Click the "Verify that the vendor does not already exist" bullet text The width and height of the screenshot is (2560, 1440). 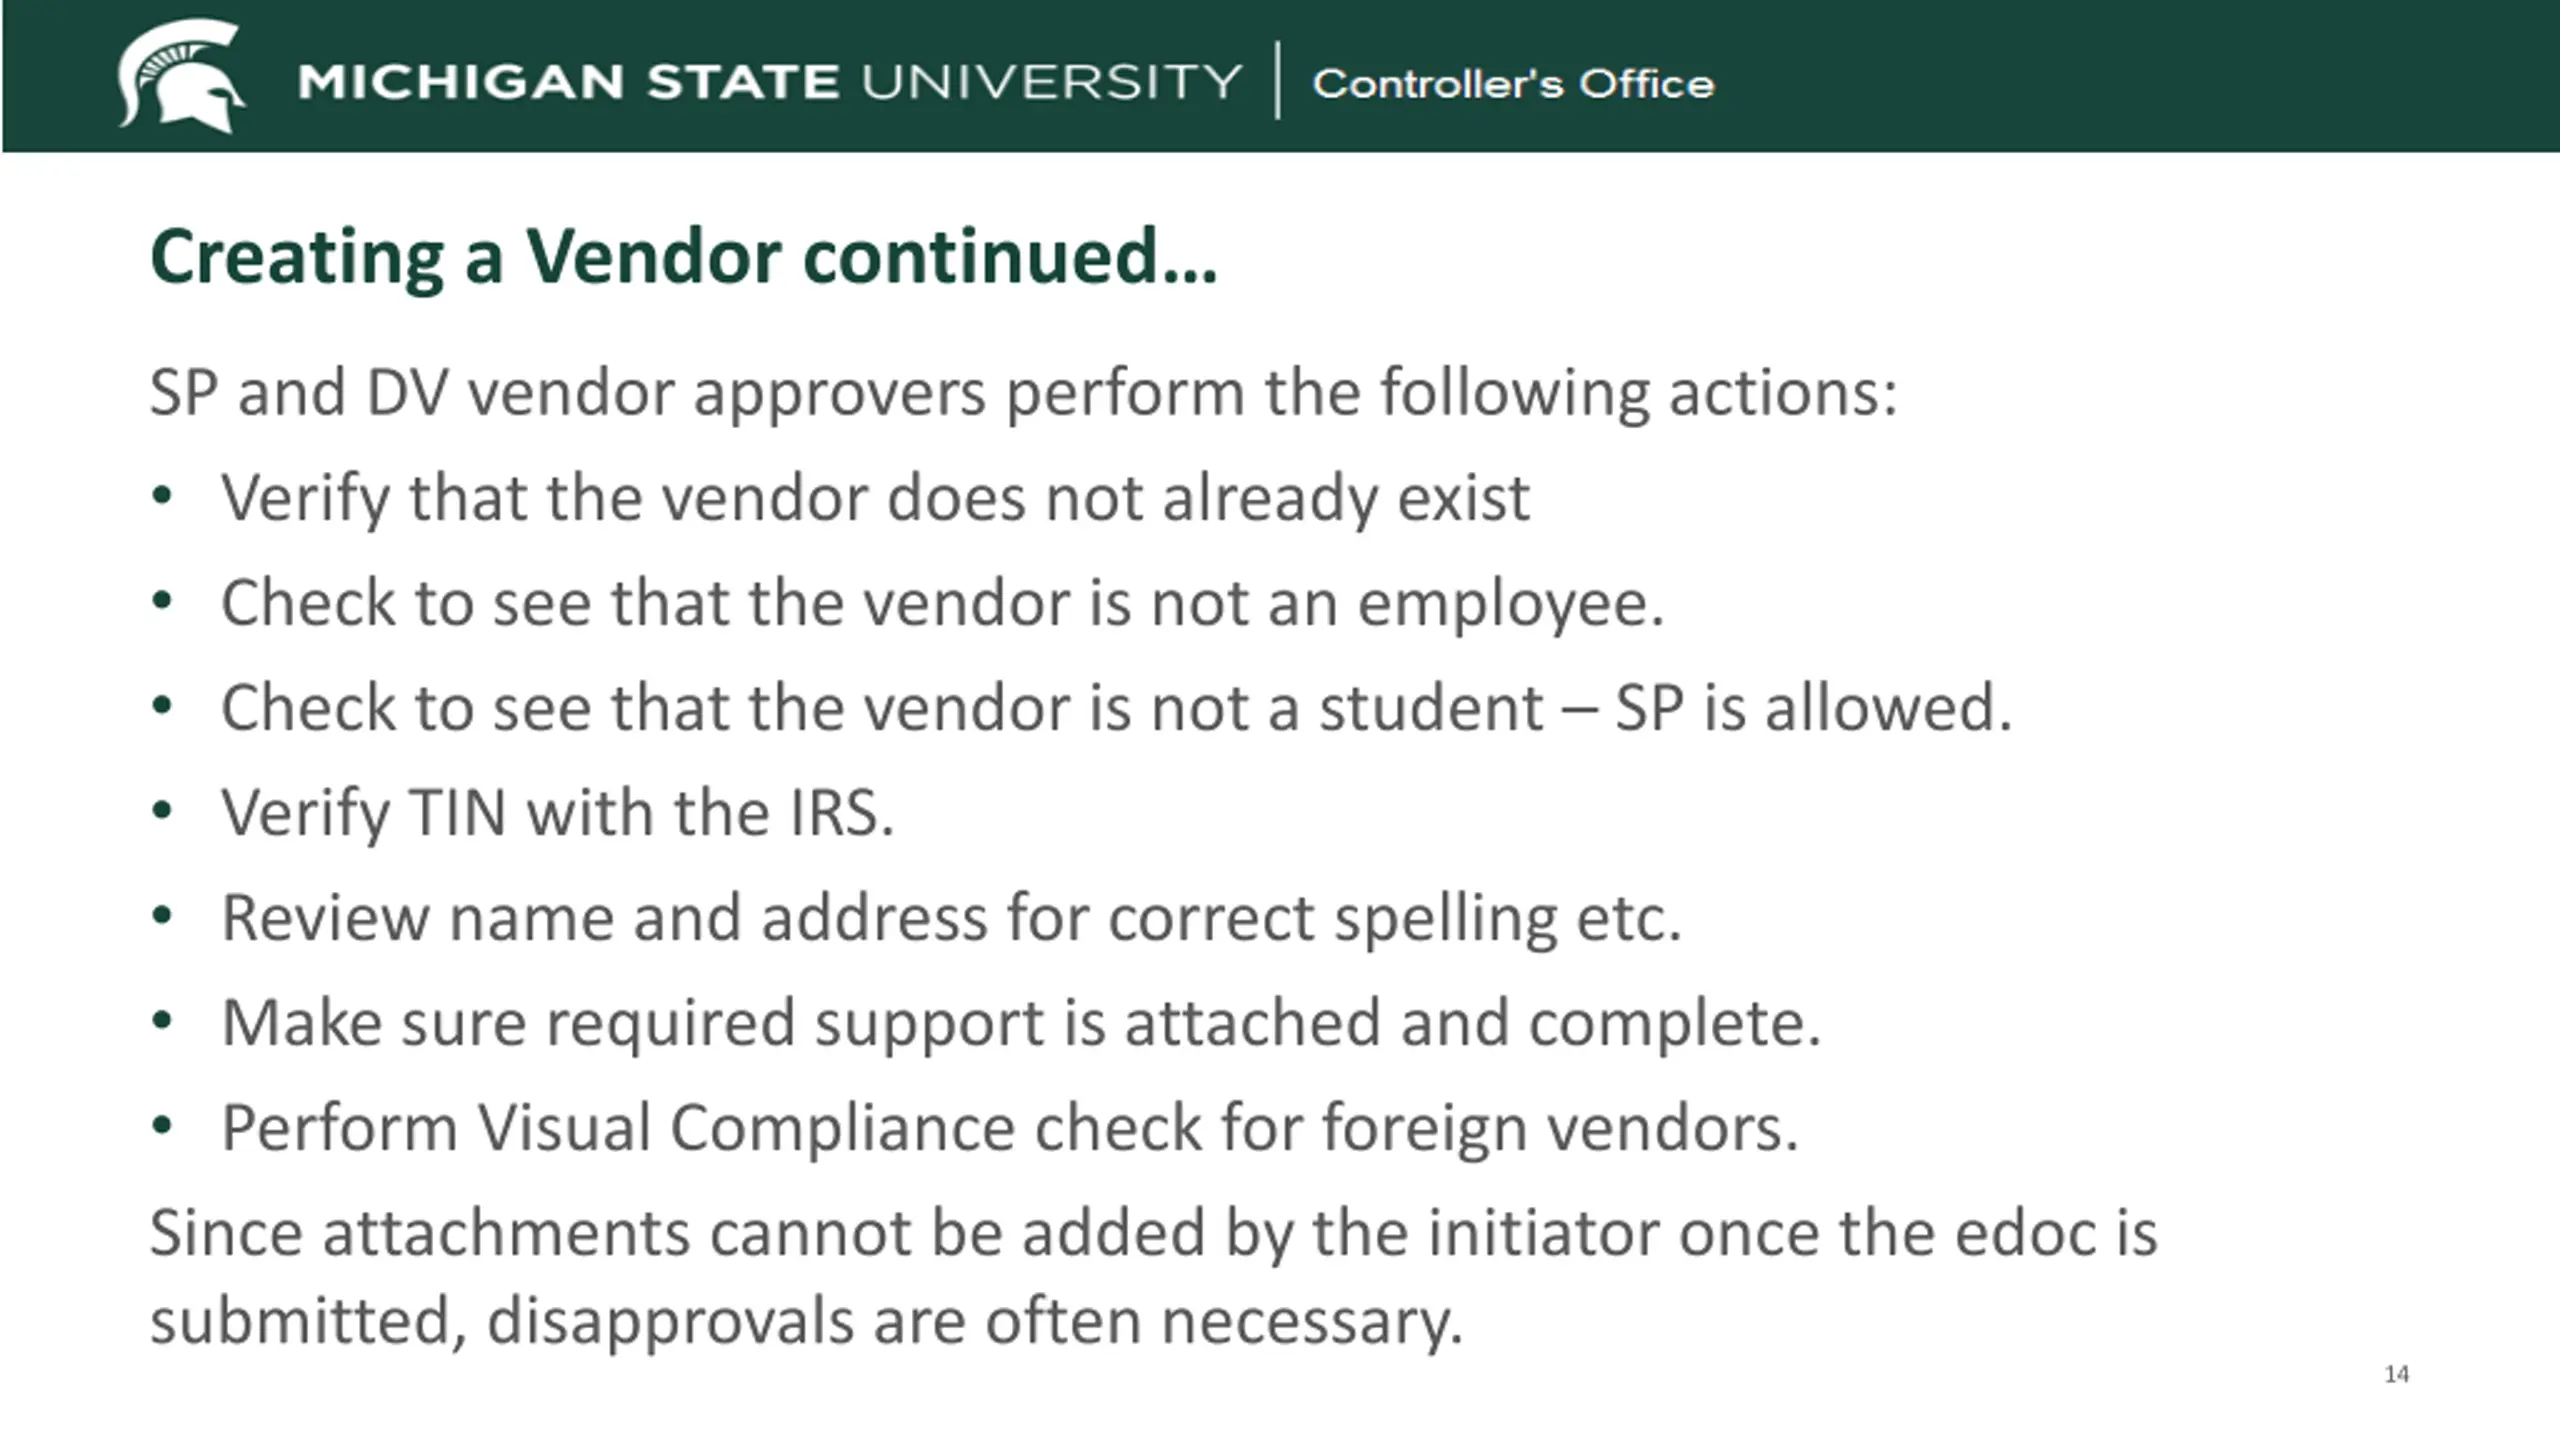point(875,497)
